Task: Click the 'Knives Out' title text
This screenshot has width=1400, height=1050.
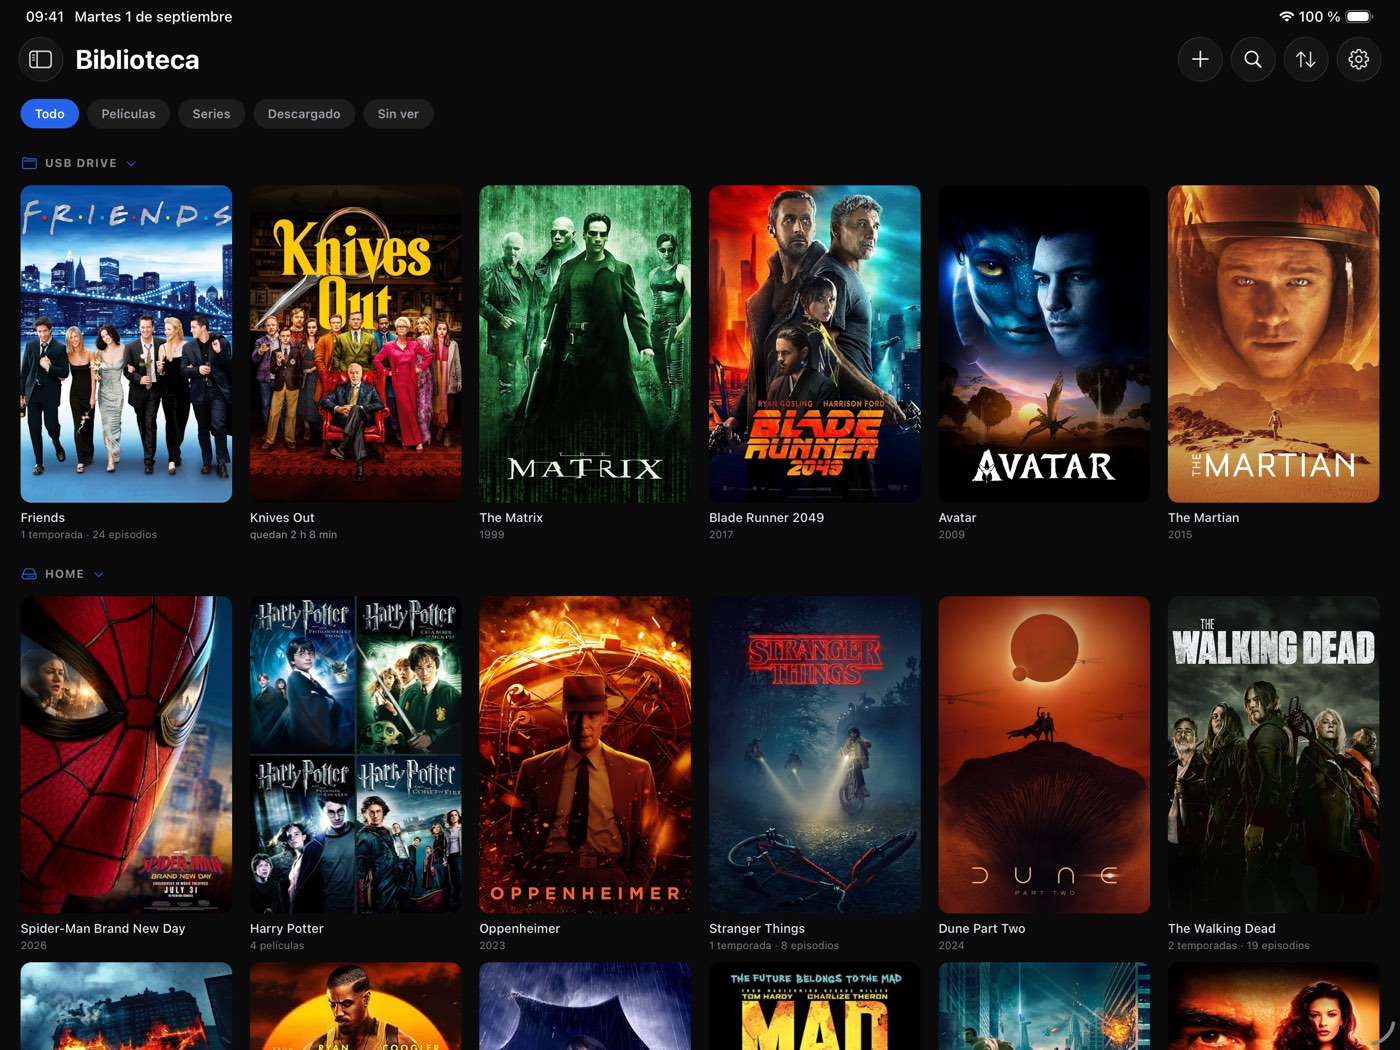Action: tap(282, 518)
